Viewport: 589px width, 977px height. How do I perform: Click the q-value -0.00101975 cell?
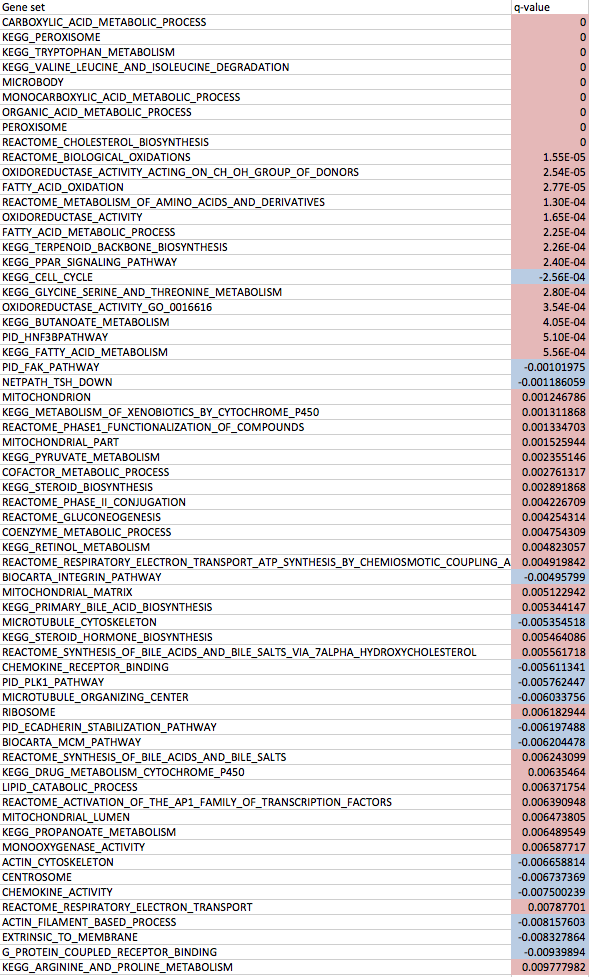point(550,367)
